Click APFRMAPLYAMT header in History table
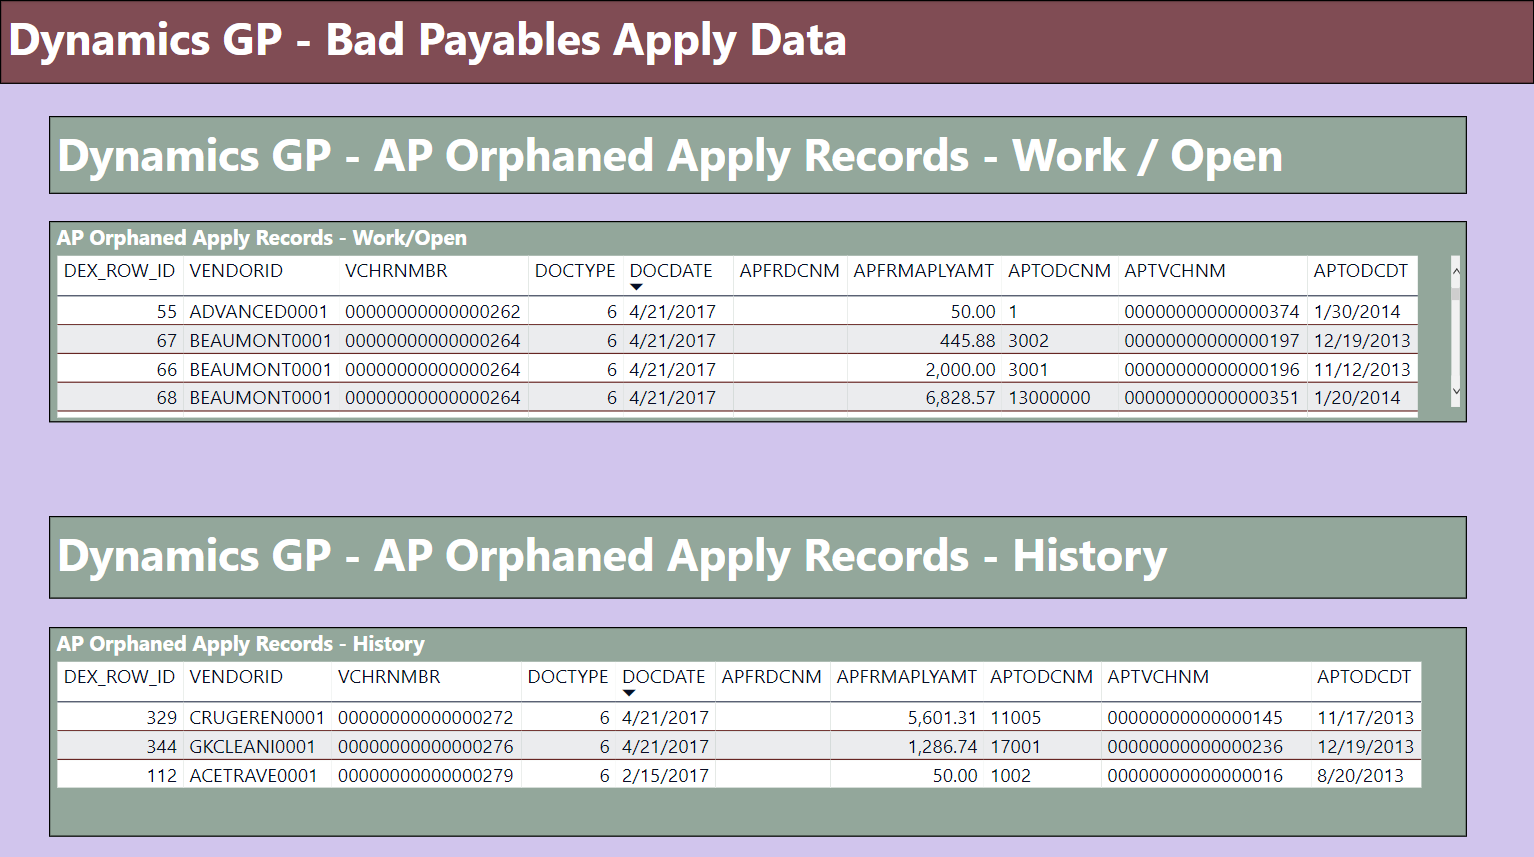Screen dimensions: 1534x857 tap(906, 677)
